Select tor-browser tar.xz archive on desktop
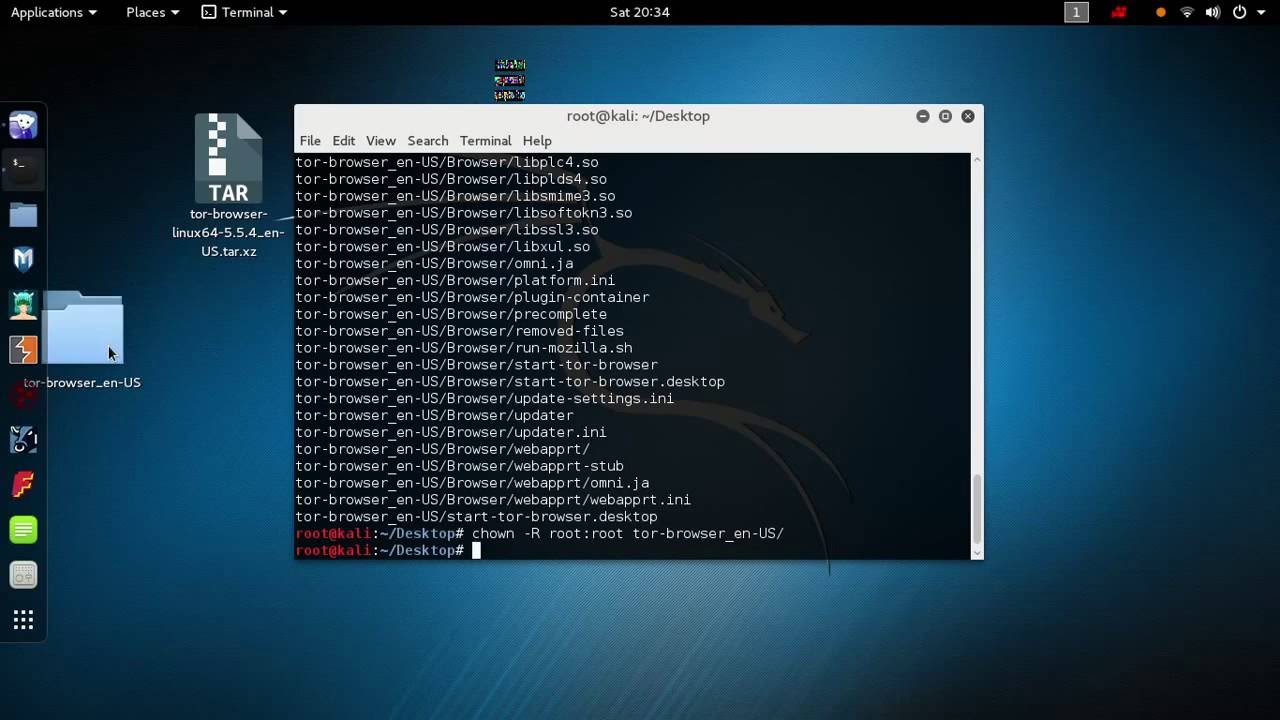The height and width of the screenshot is (720, 1280). click(x=228, y=185)
